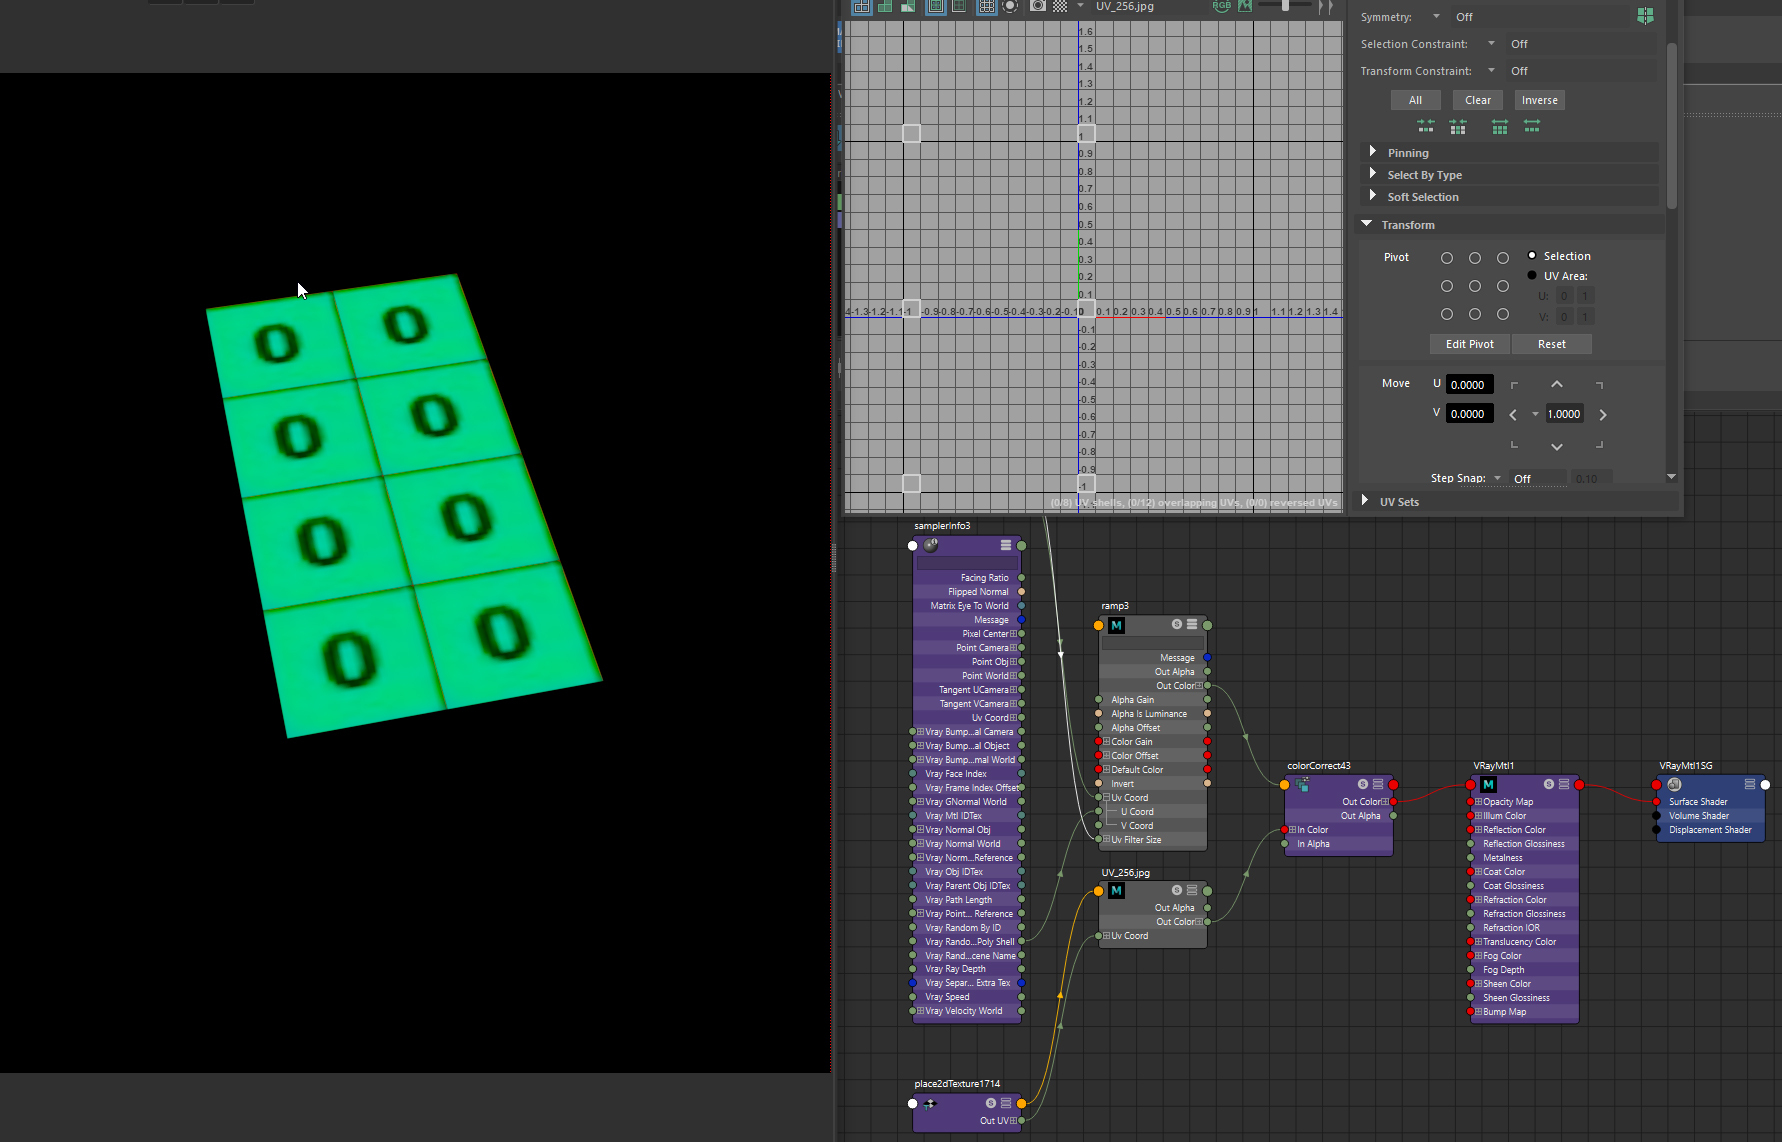Adjust the texture dim slider in UV toolbar

pyautogui.click(x=1285, y=5)
